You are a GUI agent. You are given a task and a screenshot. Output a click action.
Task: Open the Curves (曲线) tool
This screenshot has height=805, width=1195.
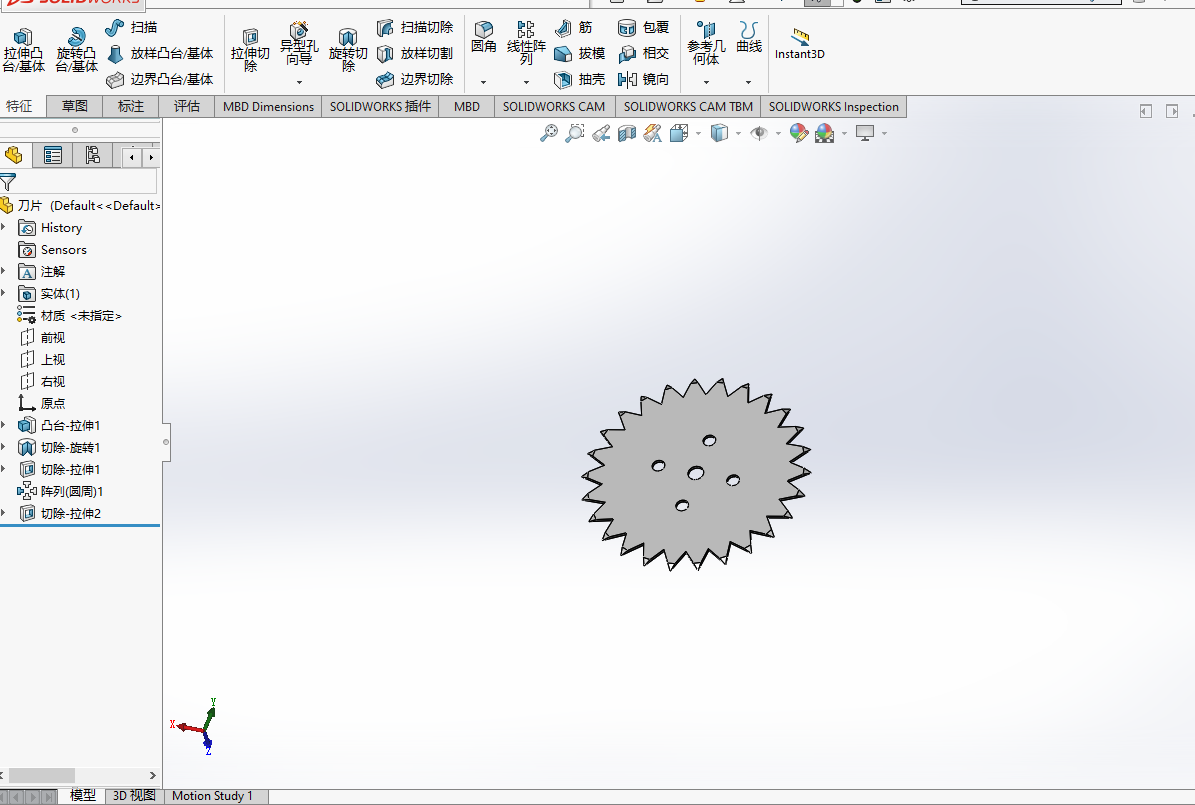point(748,37)
